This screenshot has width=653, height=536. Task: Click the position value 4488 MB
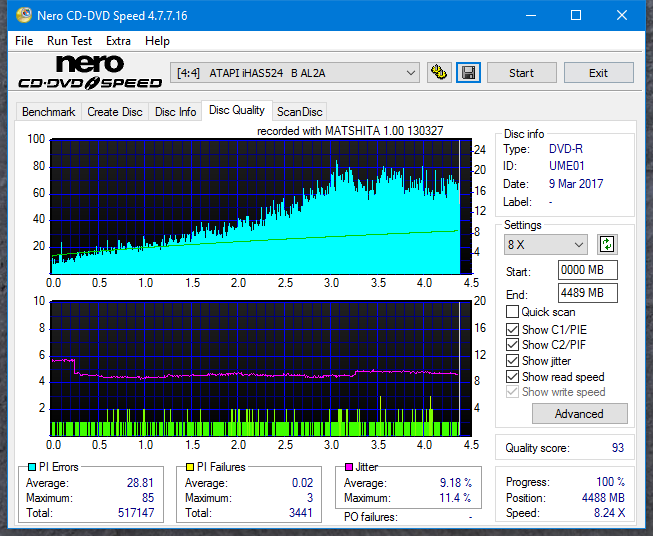pos(603,498)
